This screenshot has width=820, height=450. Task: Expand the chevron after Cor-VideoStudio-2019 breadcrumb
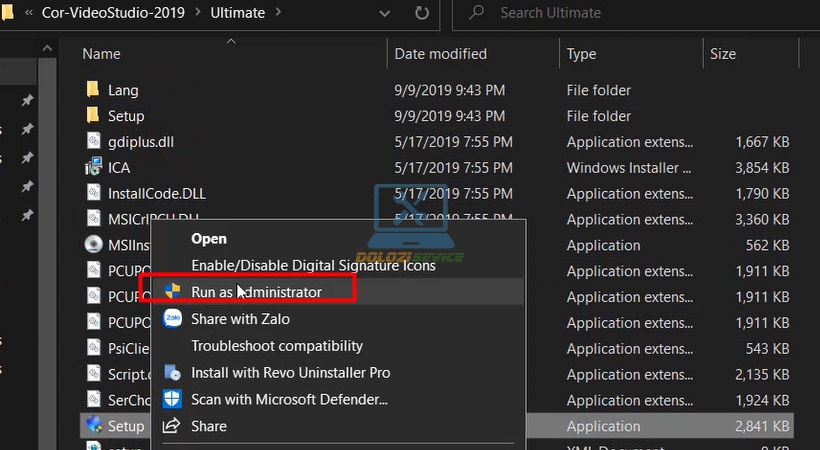[x=198, y=12]
